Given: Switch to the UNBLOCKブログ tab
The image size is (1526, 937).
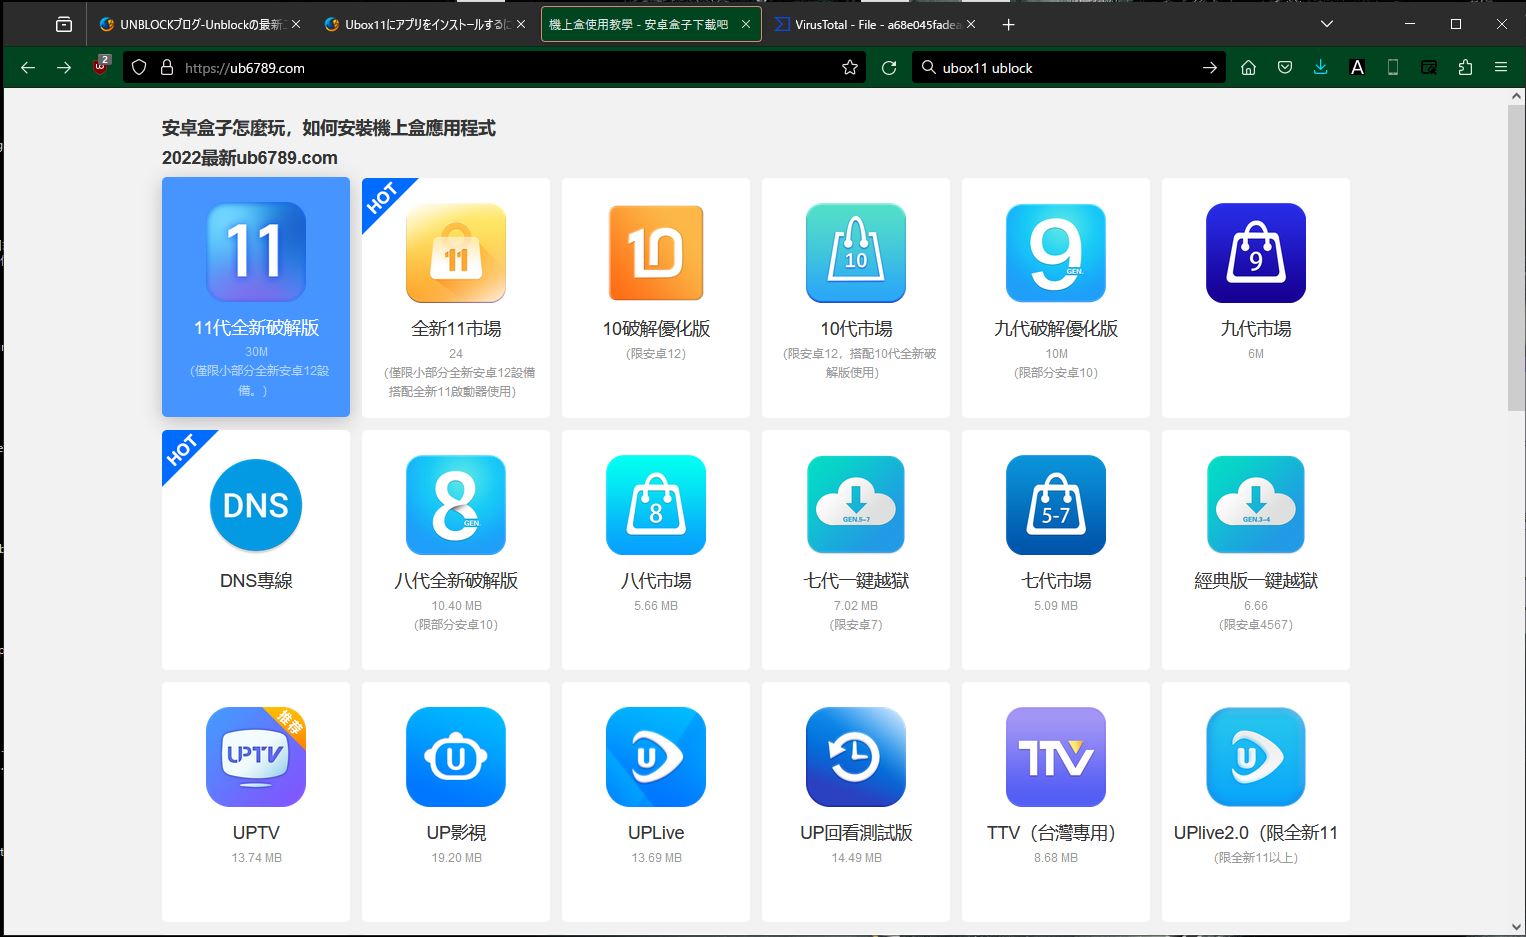Looking at the screenshot, I should (x=200, y=24).
